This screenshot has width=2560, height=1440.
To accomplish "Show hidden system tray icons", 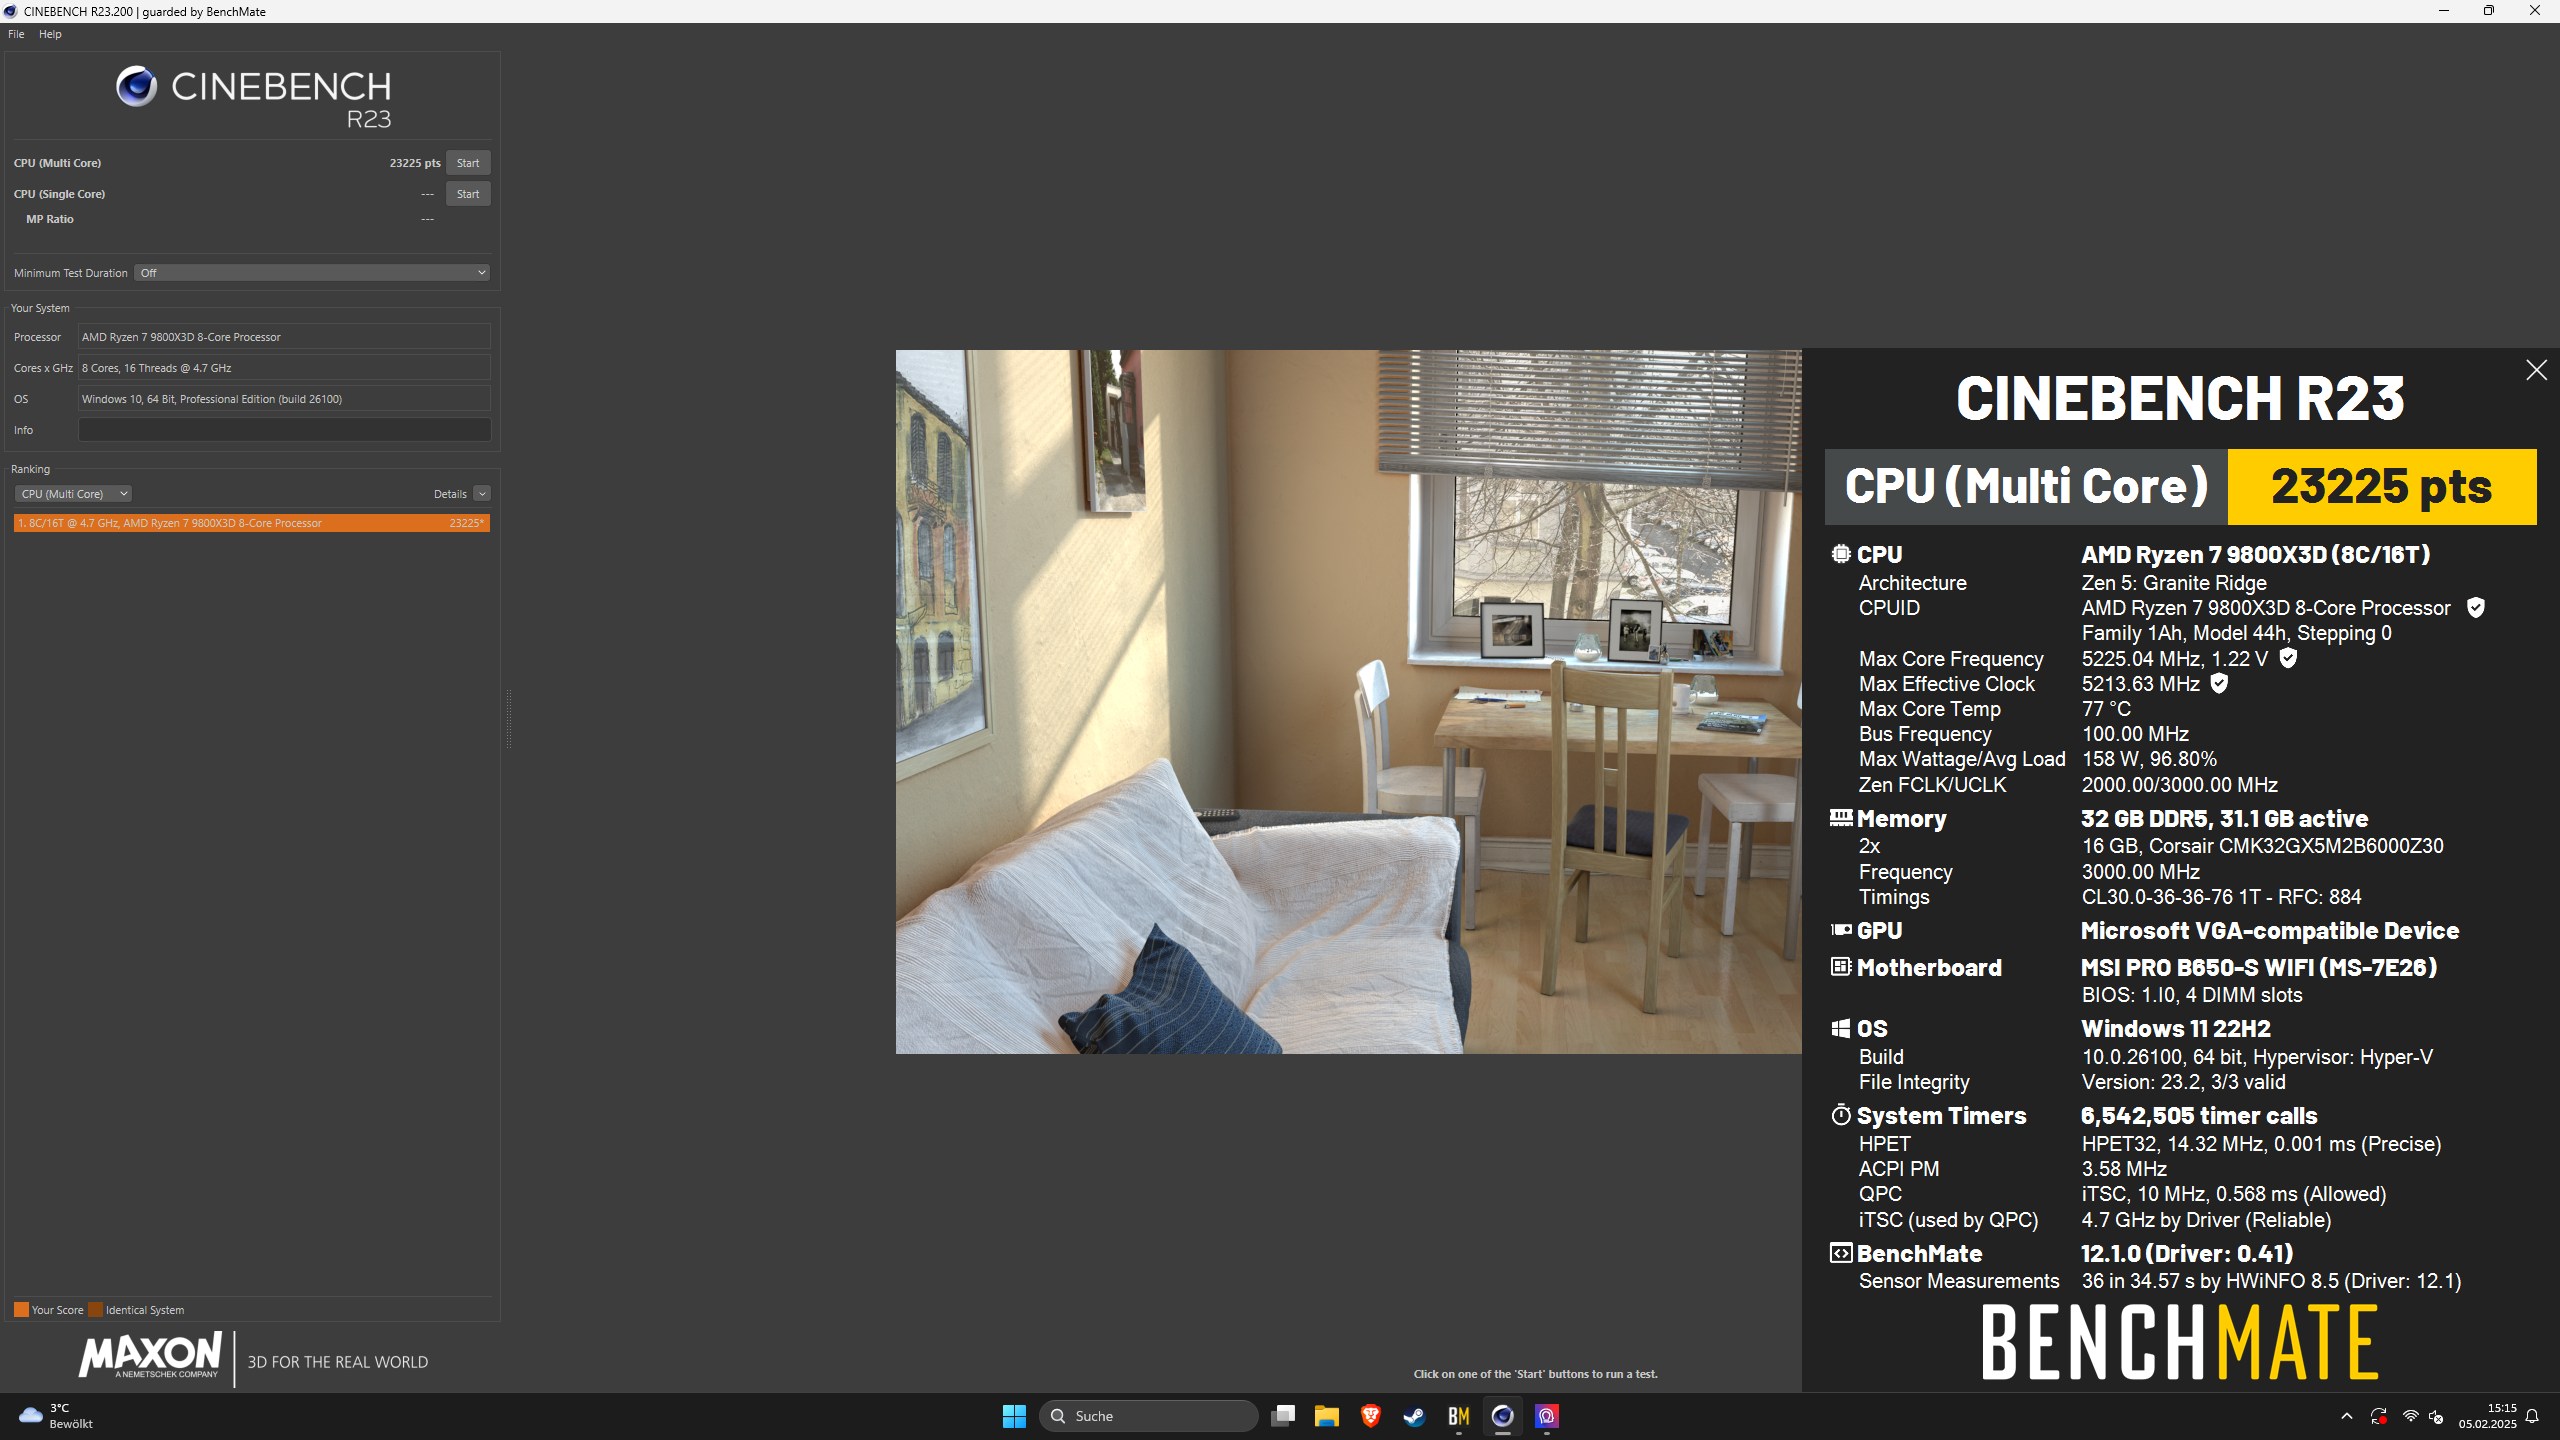I will 2346,1416.
